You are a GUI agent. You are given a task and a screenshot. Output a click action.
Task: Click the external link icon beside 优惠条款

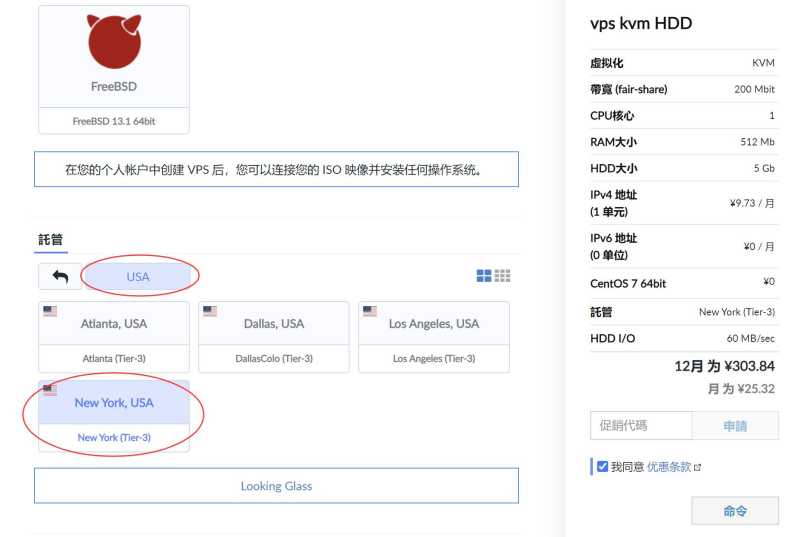point(698,467)
